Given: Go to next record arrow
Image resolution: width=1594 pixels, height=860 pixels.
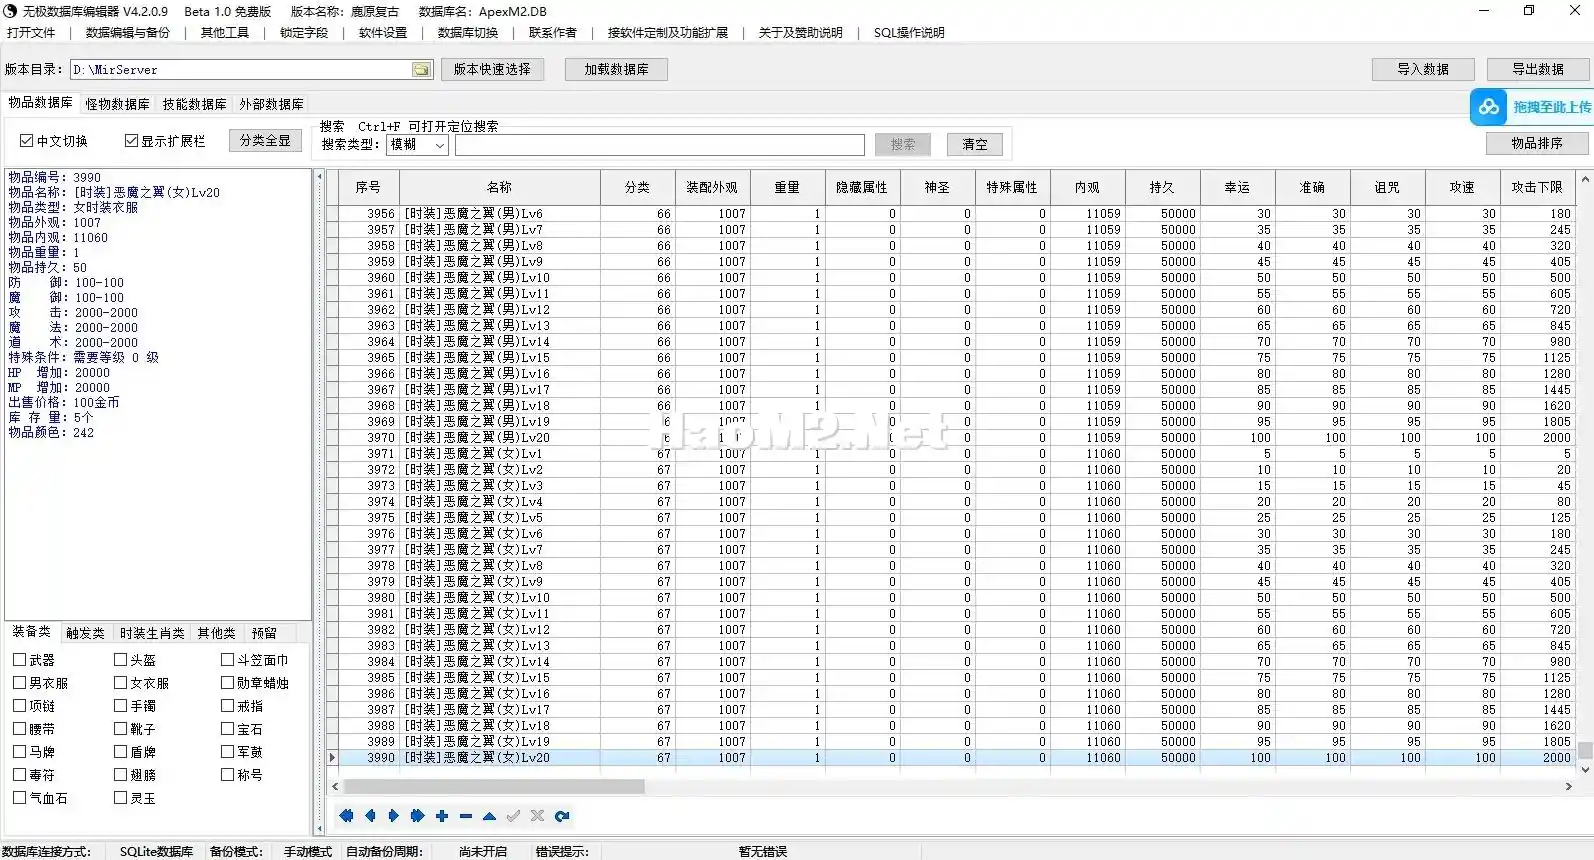Looking at the screenshot, I should pos(394,816).
